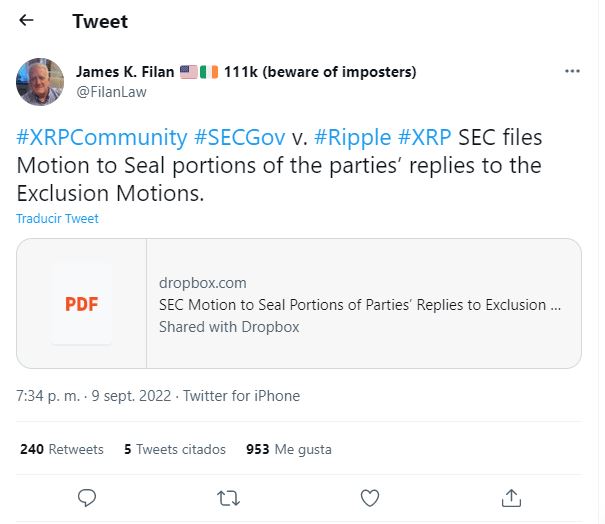Click the back arrow icon
The image size is (605, 524).
(26, 21)
